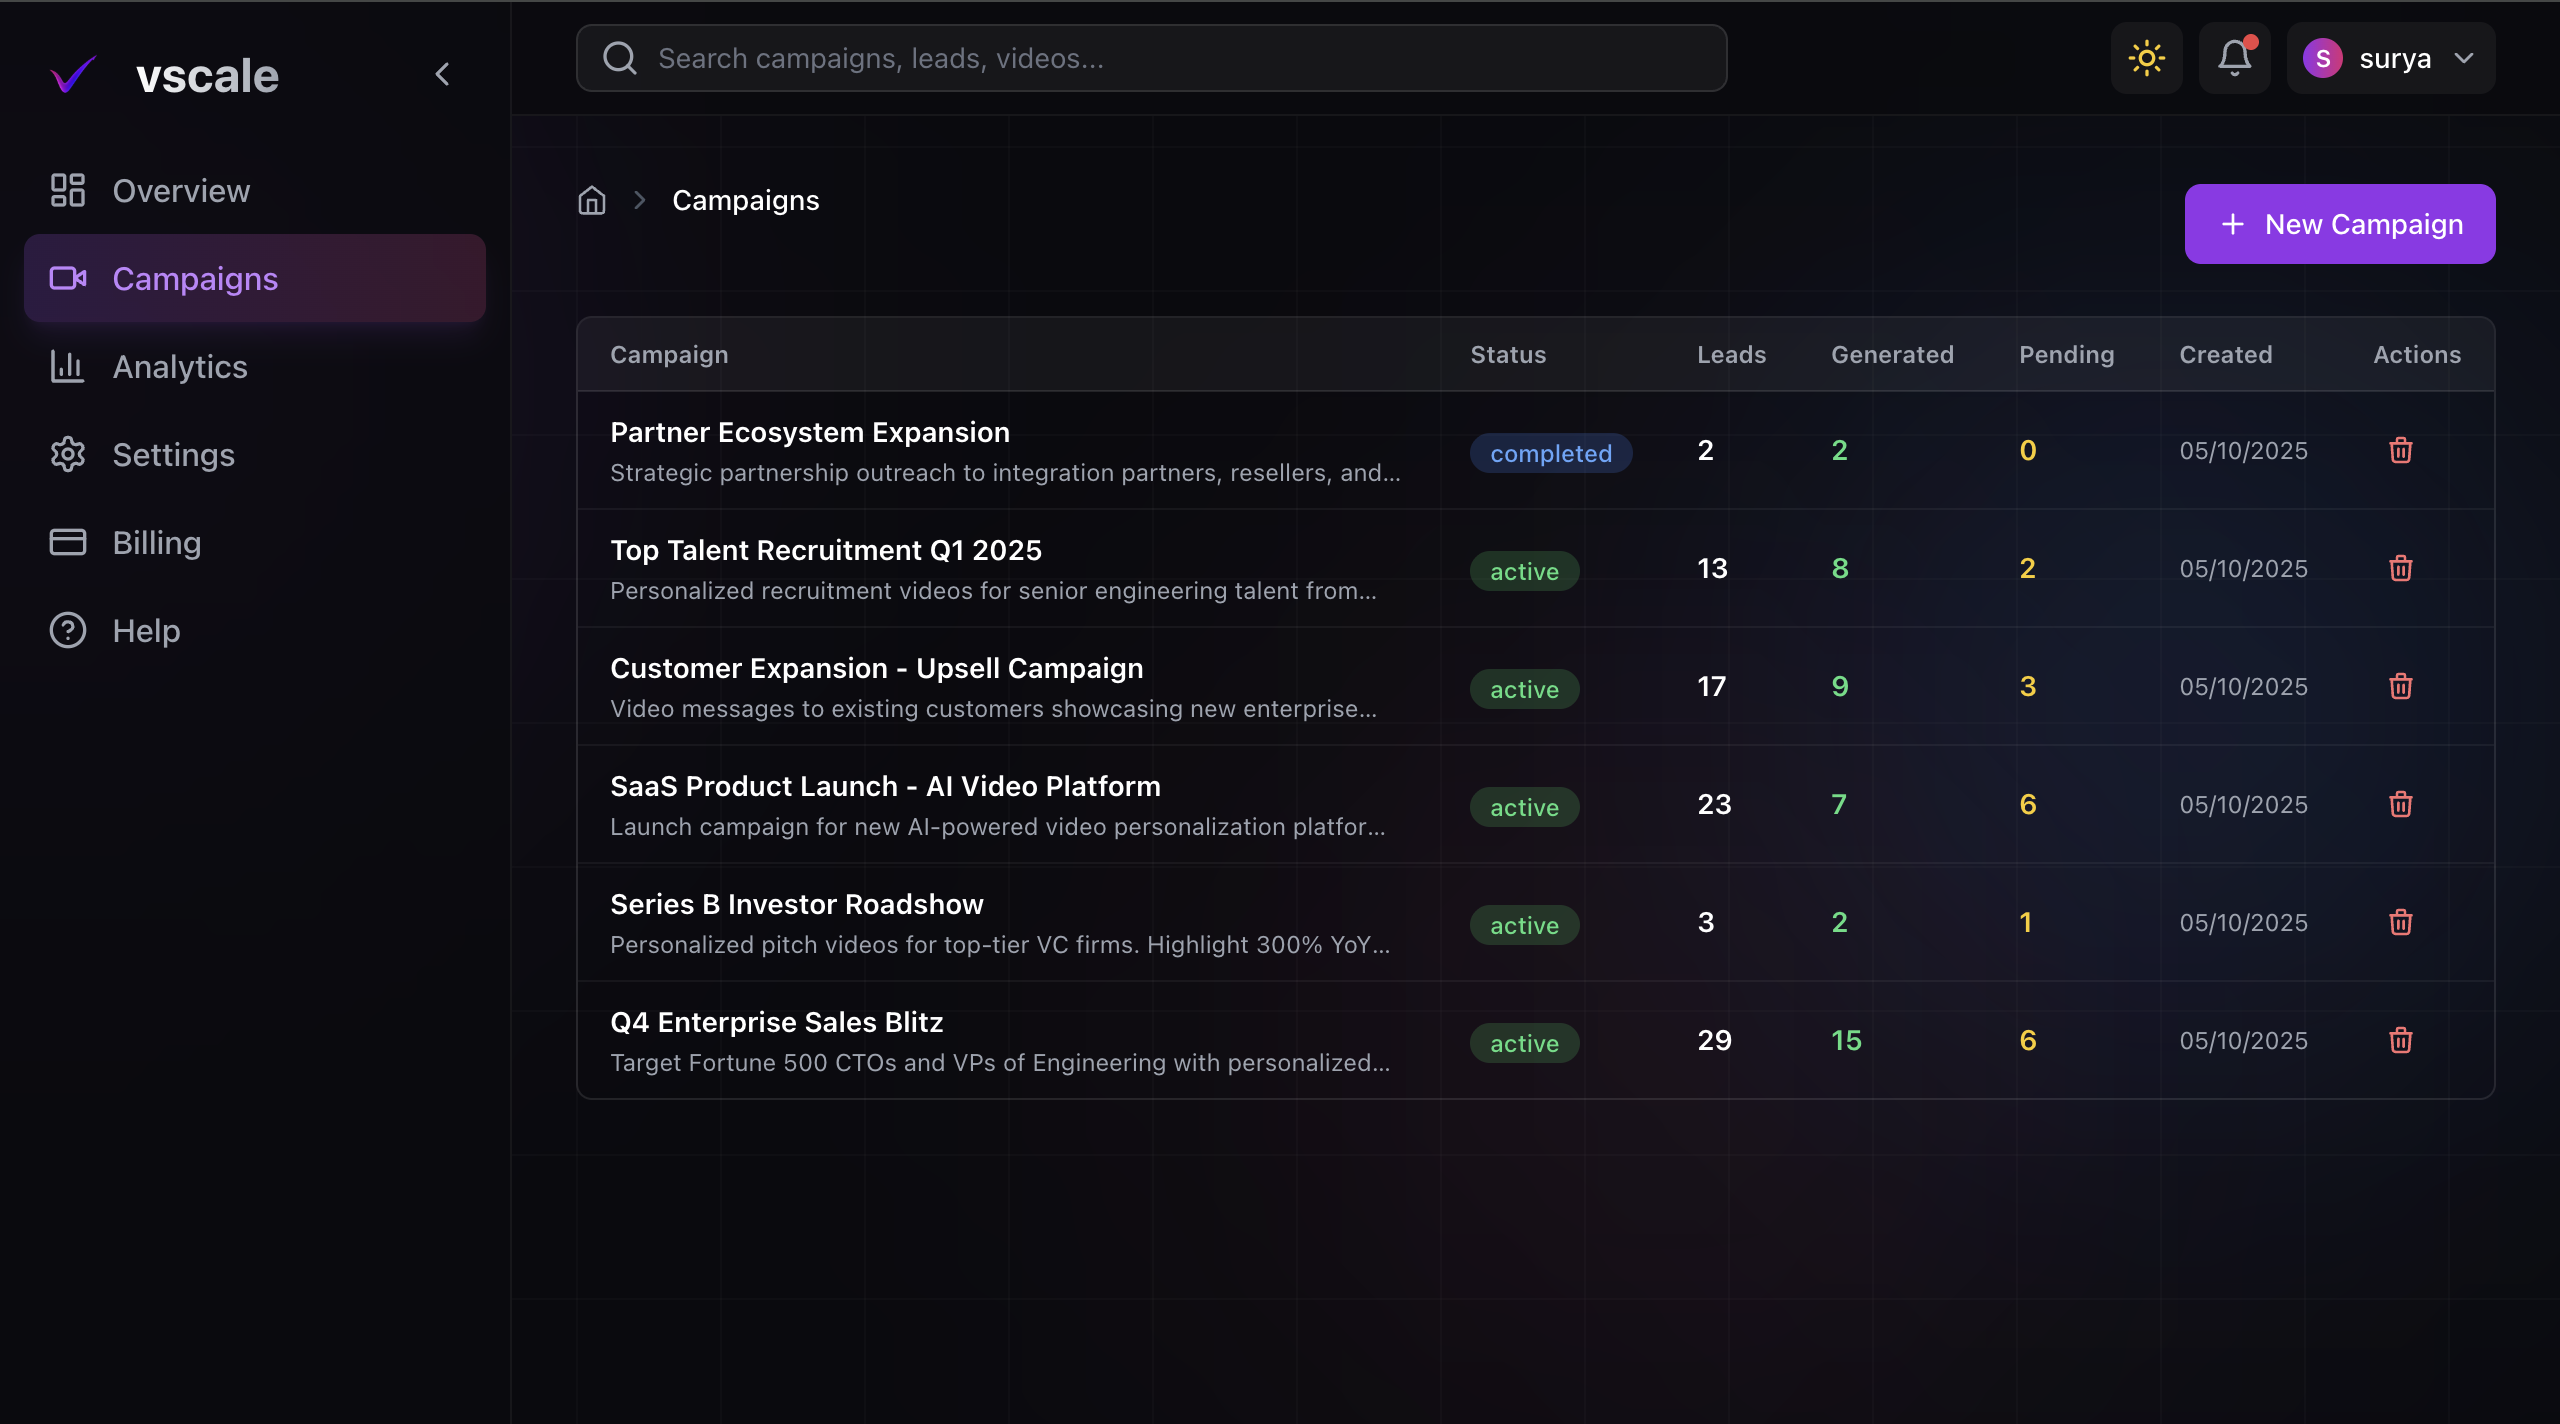This screenshot has height=1424, width=2560.
Task: Click the New Campaign button
Action: coord(2340,223)
